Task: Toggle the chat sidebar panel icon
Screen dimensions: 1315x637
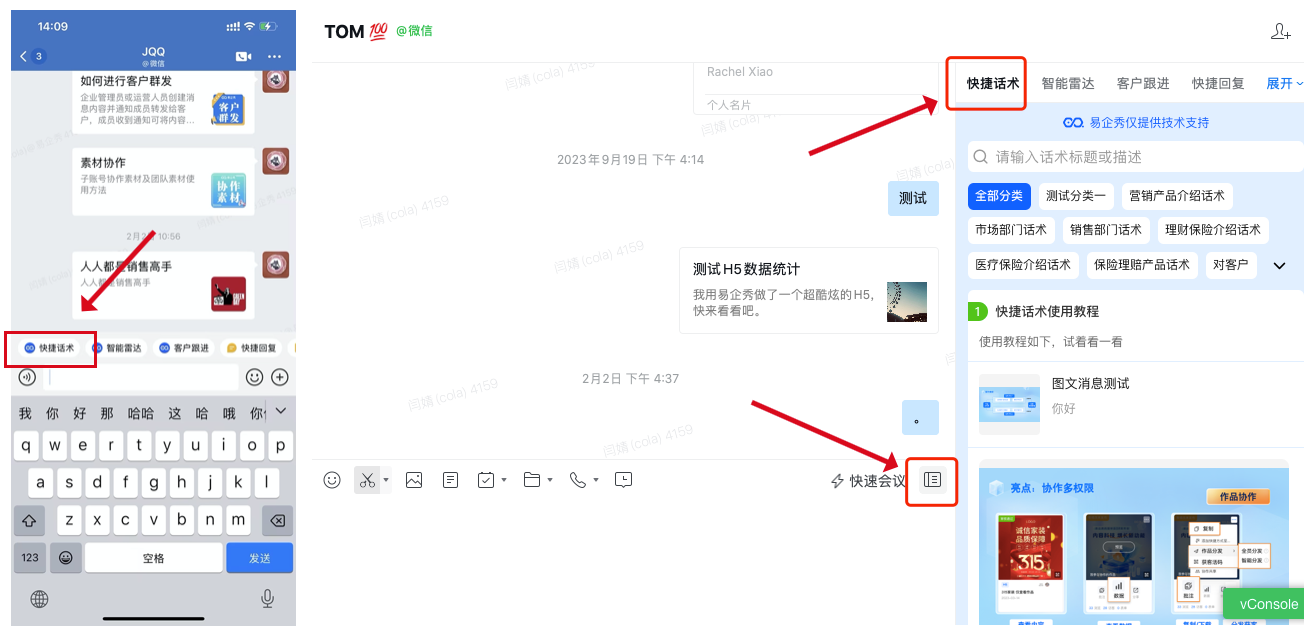Action: point(933,480)
